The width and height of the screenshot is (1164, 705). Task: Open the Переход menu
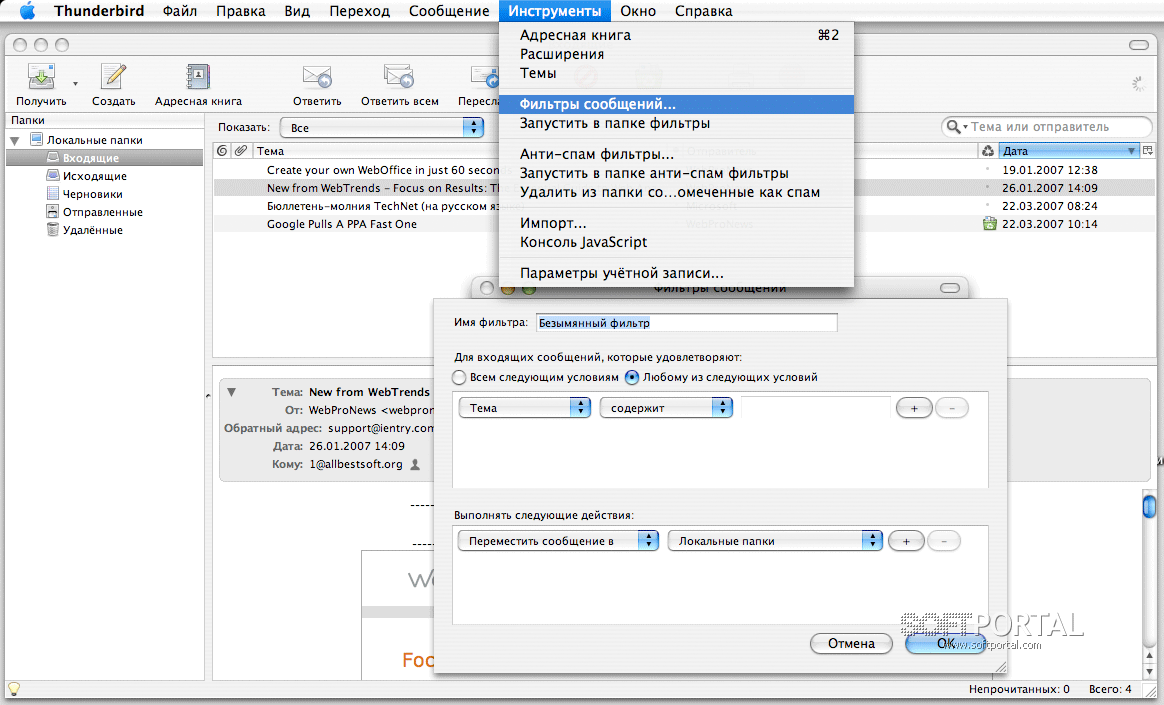pyautogui.click(x=359, y=11)
